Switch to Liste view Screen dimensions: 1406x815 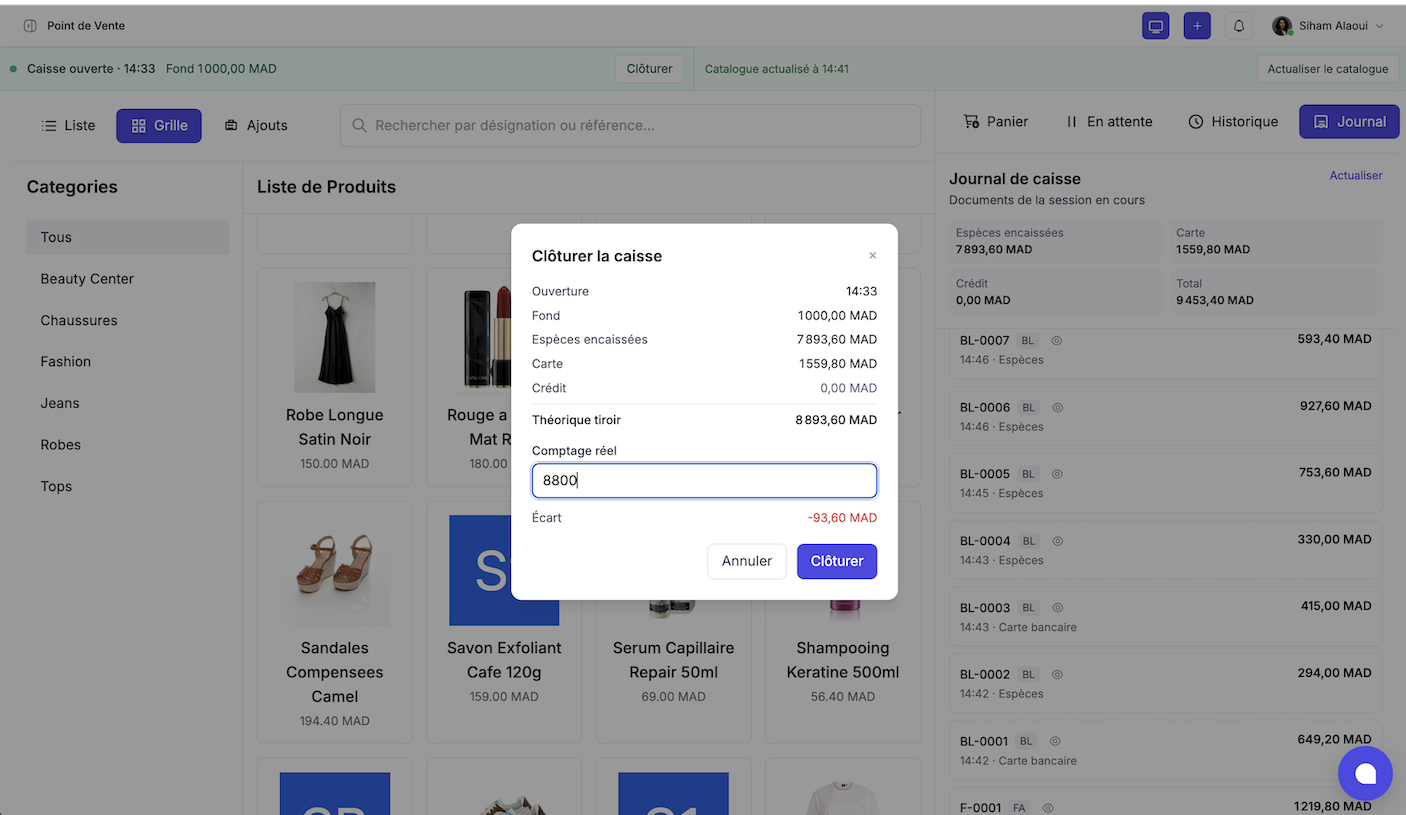pyautogui.click(x=68, y=126)
